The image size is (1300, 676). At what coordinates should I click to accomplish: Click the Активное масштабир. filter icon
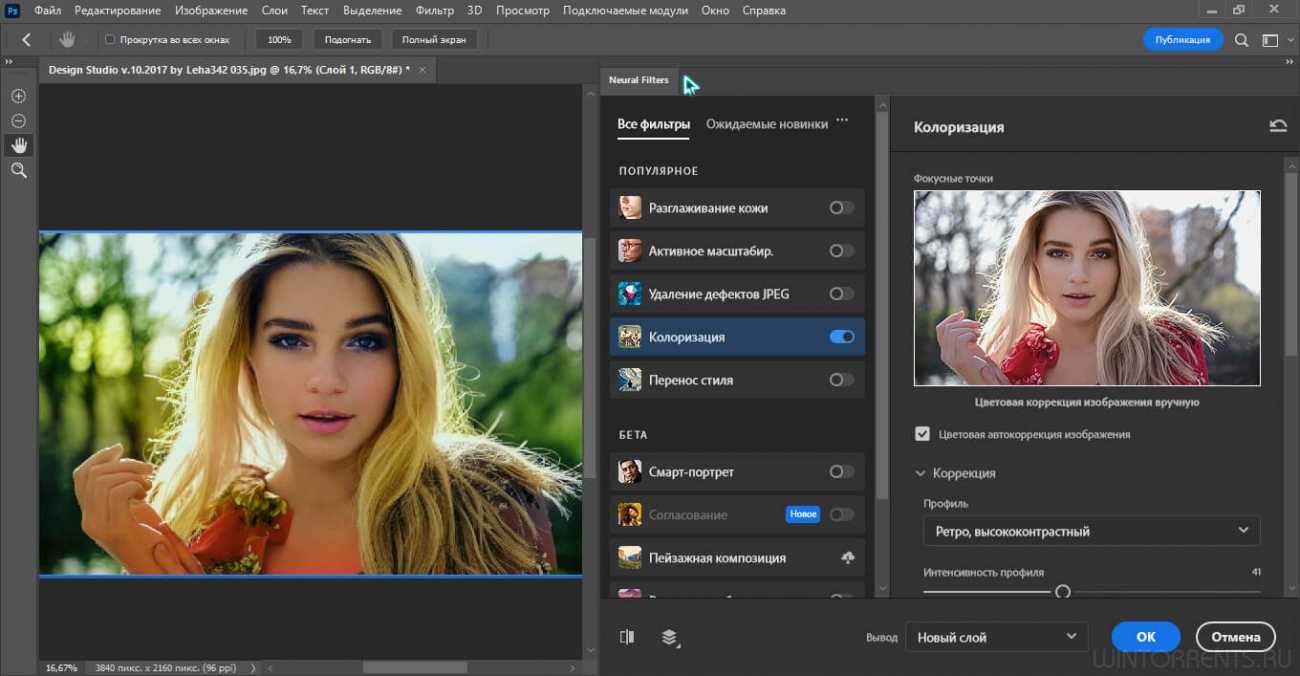(629, 251)
